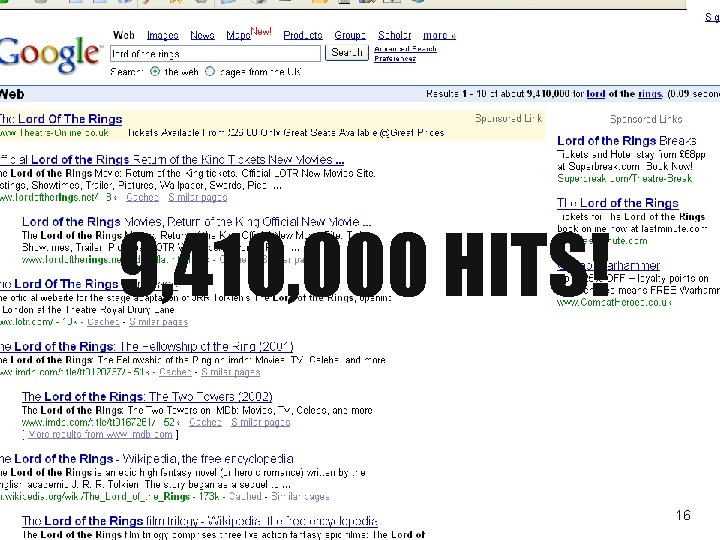Viewport: 720px width, 540px height.
Task: Open 'The Two Towers (2002)' result
Action: (x=147, y=396)
